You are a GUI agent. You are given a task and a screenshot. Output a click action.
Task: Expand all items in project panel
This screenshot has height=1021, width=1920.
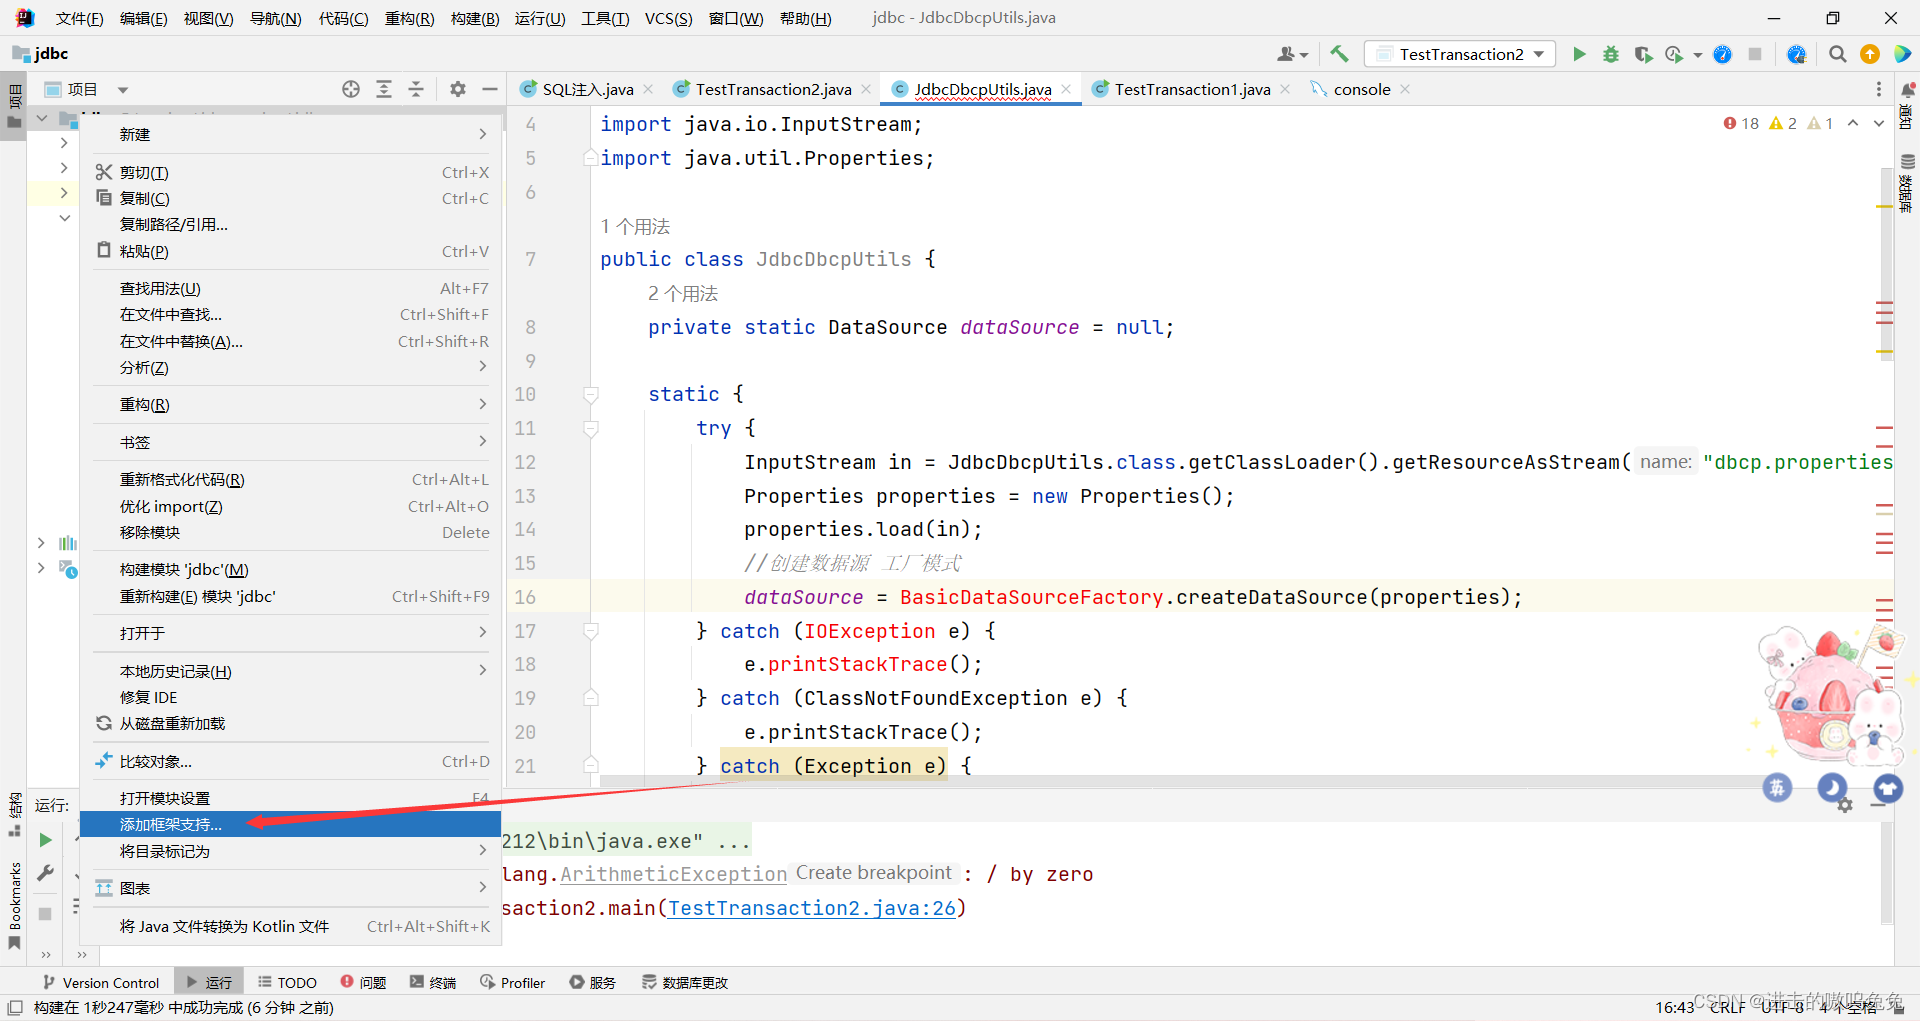tap(384, 89)
